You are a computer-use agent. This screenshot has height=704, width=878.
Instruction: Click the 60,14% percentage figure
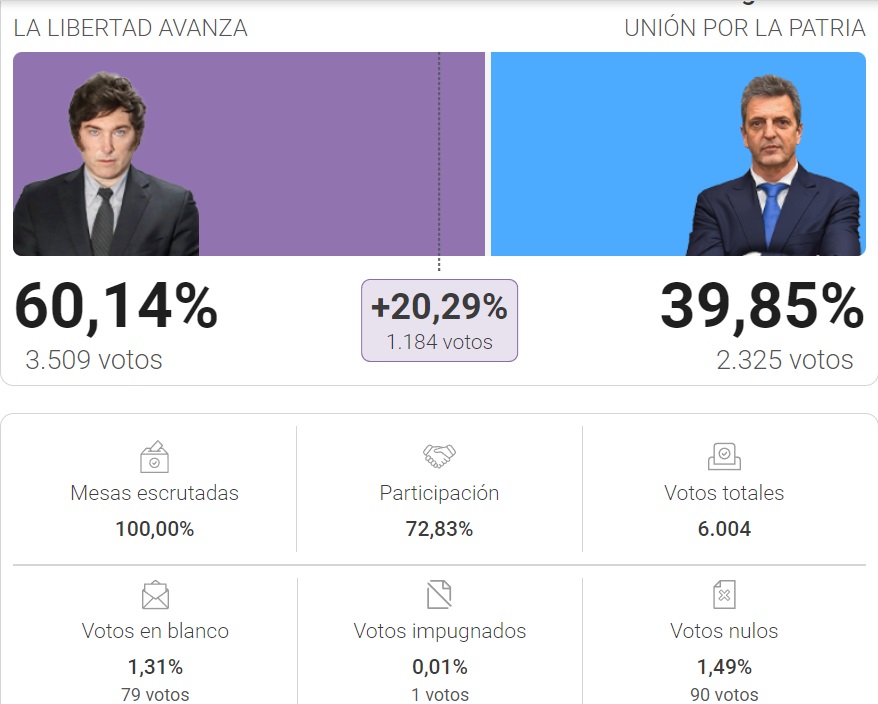[x=116, y=306]
